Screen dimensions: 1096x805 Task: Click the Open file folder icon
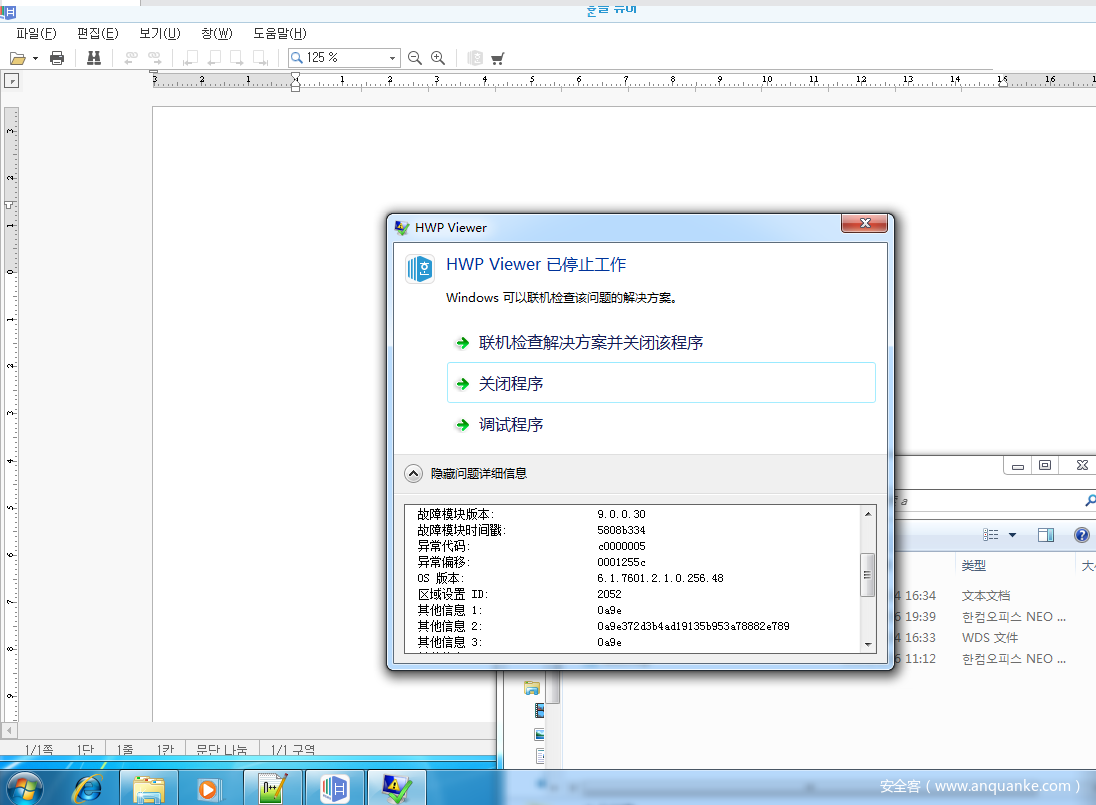click(x=18, y=58)
